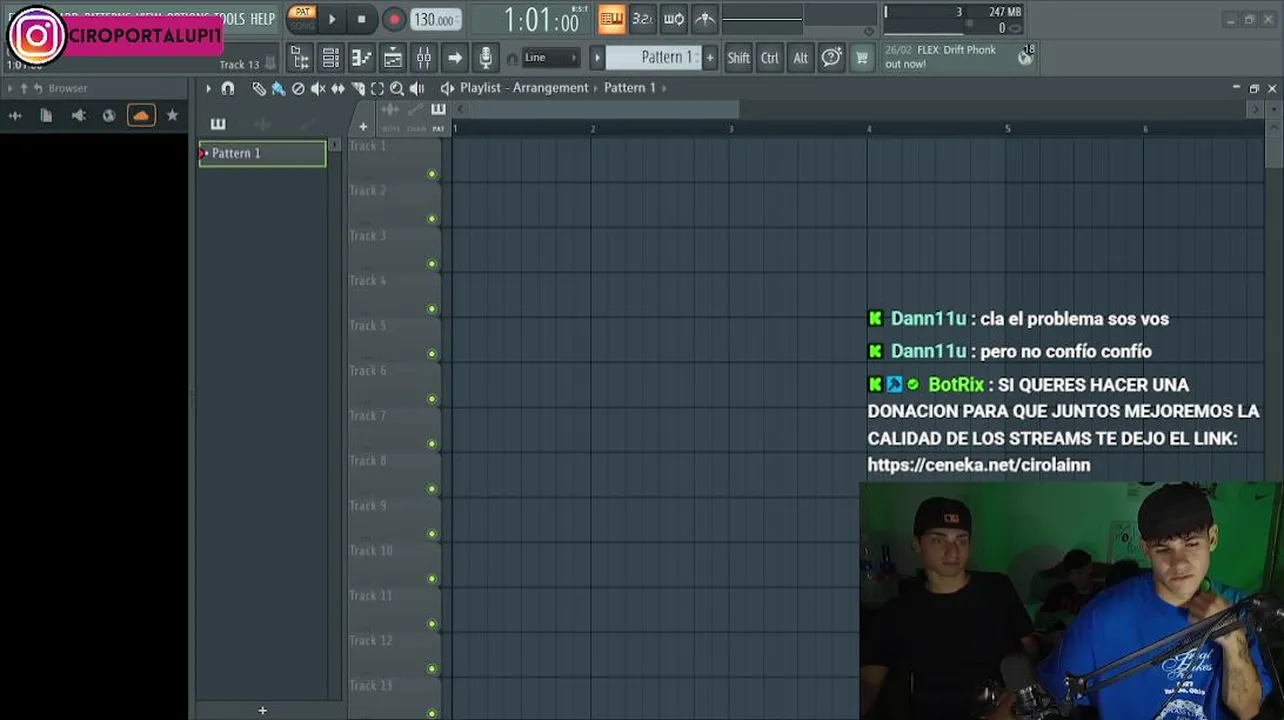Click the arrow-right tempo tapper icon
Screen dimensions: 1284x720
(455, 58)
